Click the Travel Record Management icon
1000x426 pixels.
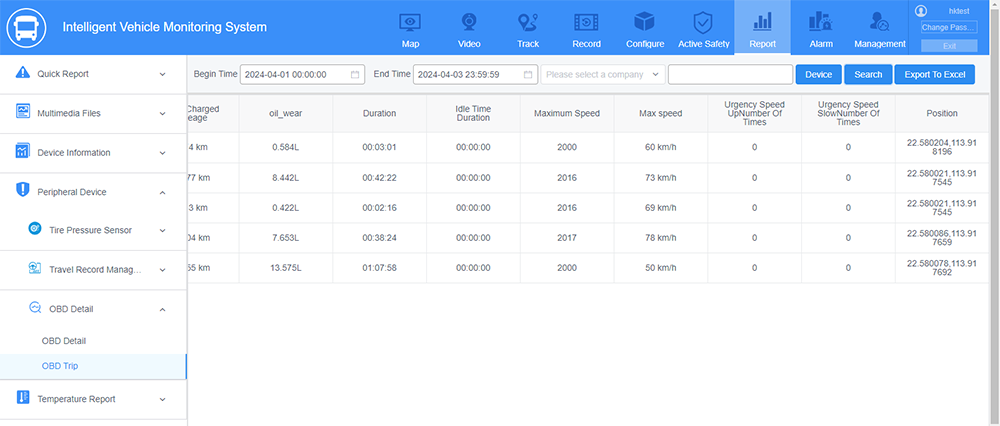coord(35,268)
